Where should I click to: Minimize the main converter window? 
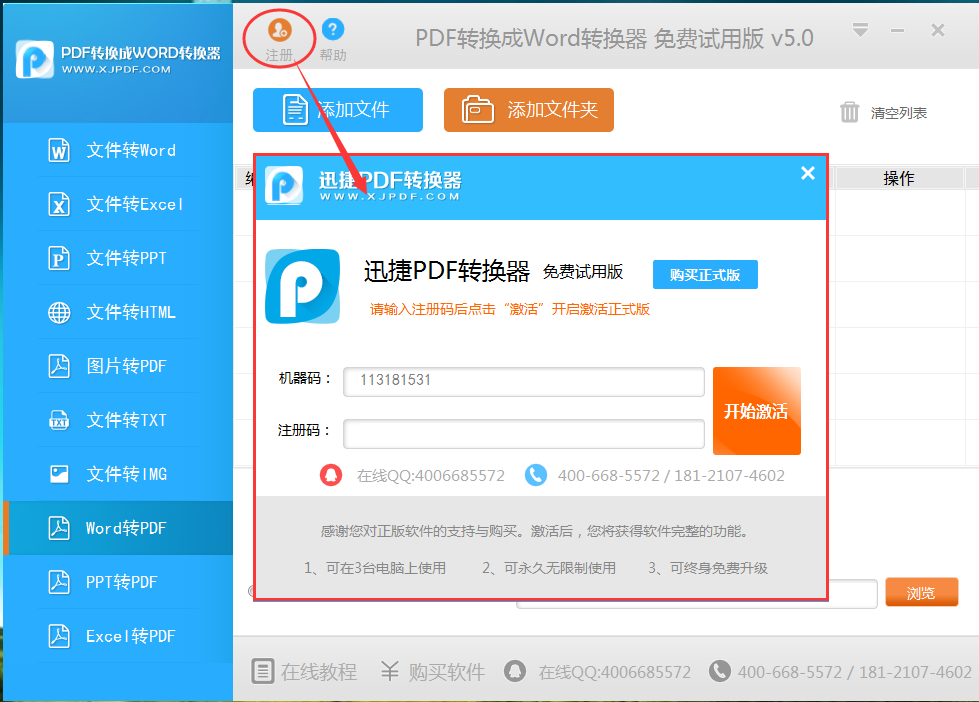(898, 30)
